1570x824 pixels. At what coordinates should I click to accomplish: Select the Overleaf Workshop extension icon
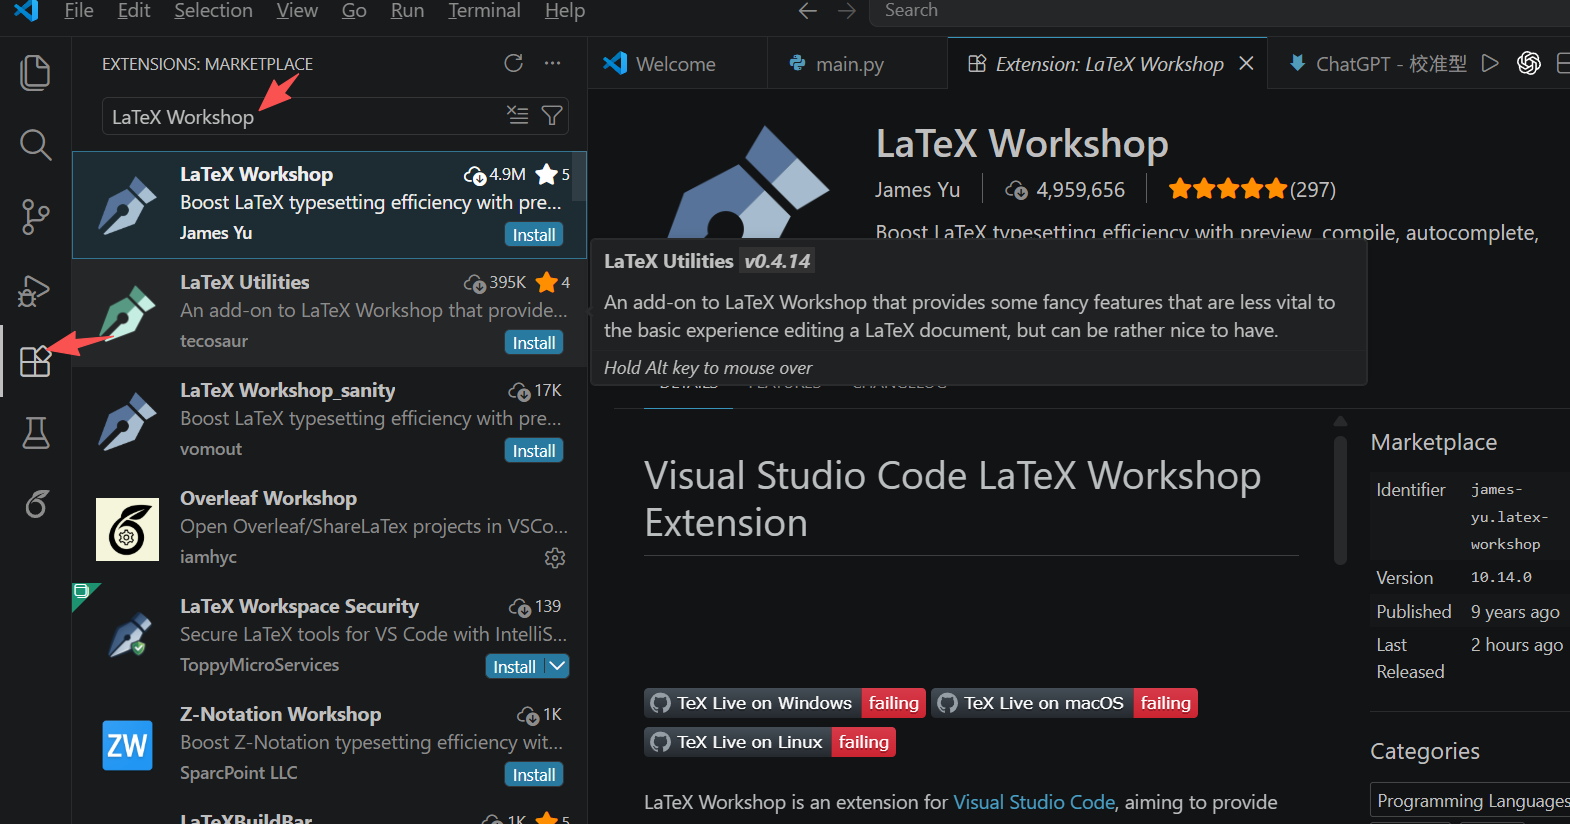(127, 529)
